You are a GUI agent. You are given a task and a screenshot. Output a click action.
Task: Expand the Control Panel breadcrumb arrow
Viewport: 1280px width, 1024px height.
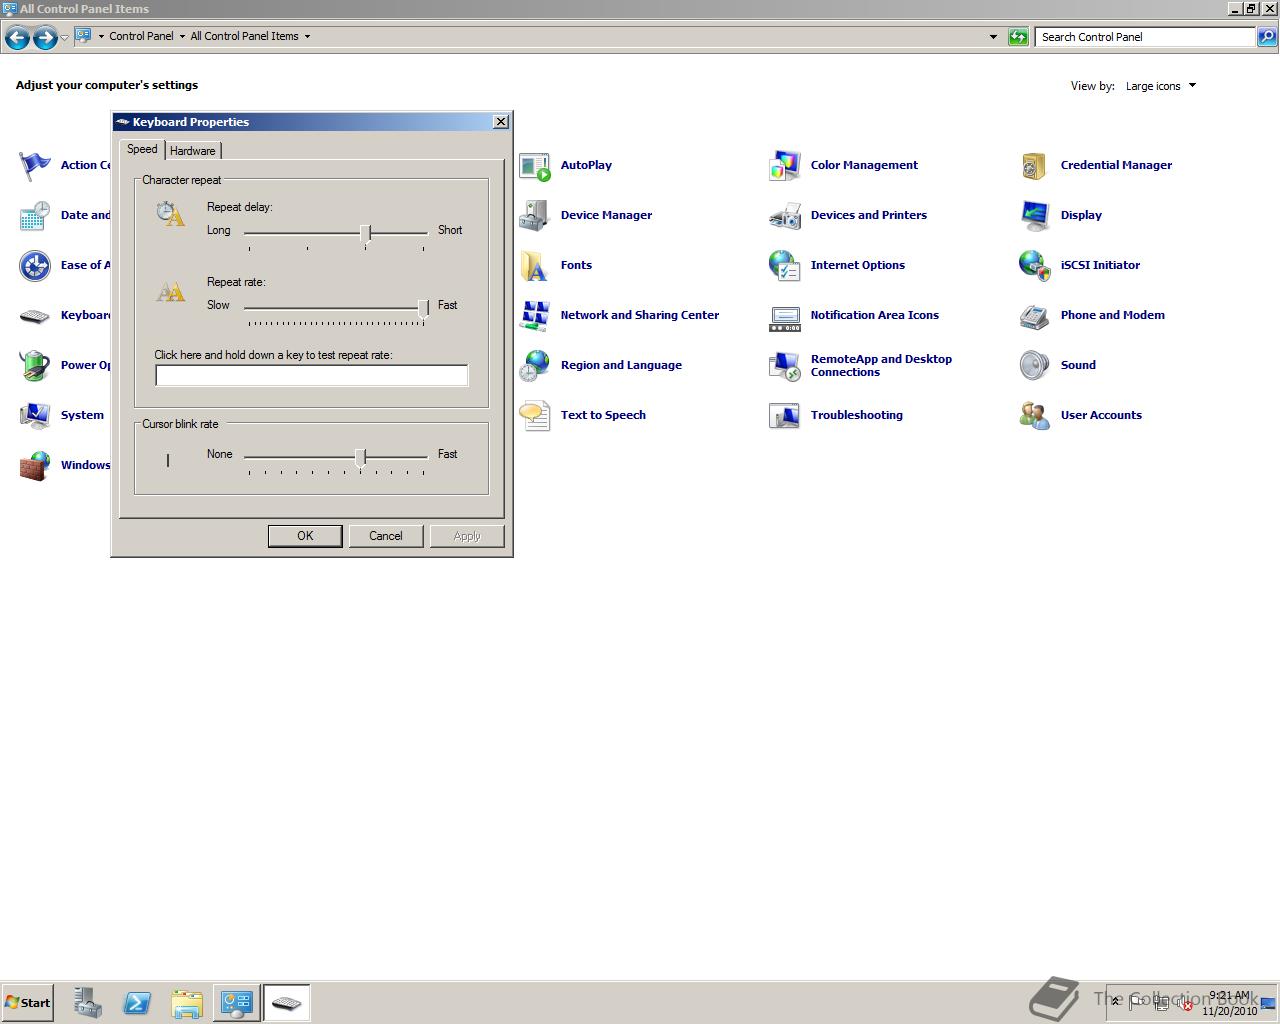pyautogui.click(x=182, y=36)
